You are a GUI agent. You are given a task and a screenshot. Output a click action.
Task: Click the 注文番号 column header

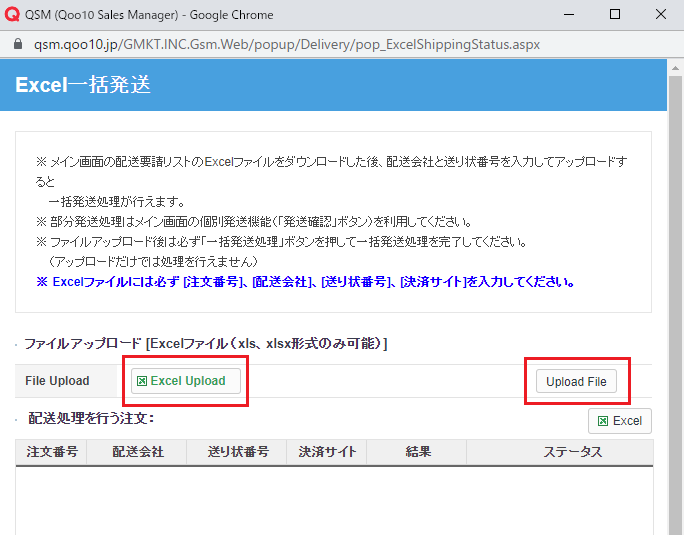(51, 452)
